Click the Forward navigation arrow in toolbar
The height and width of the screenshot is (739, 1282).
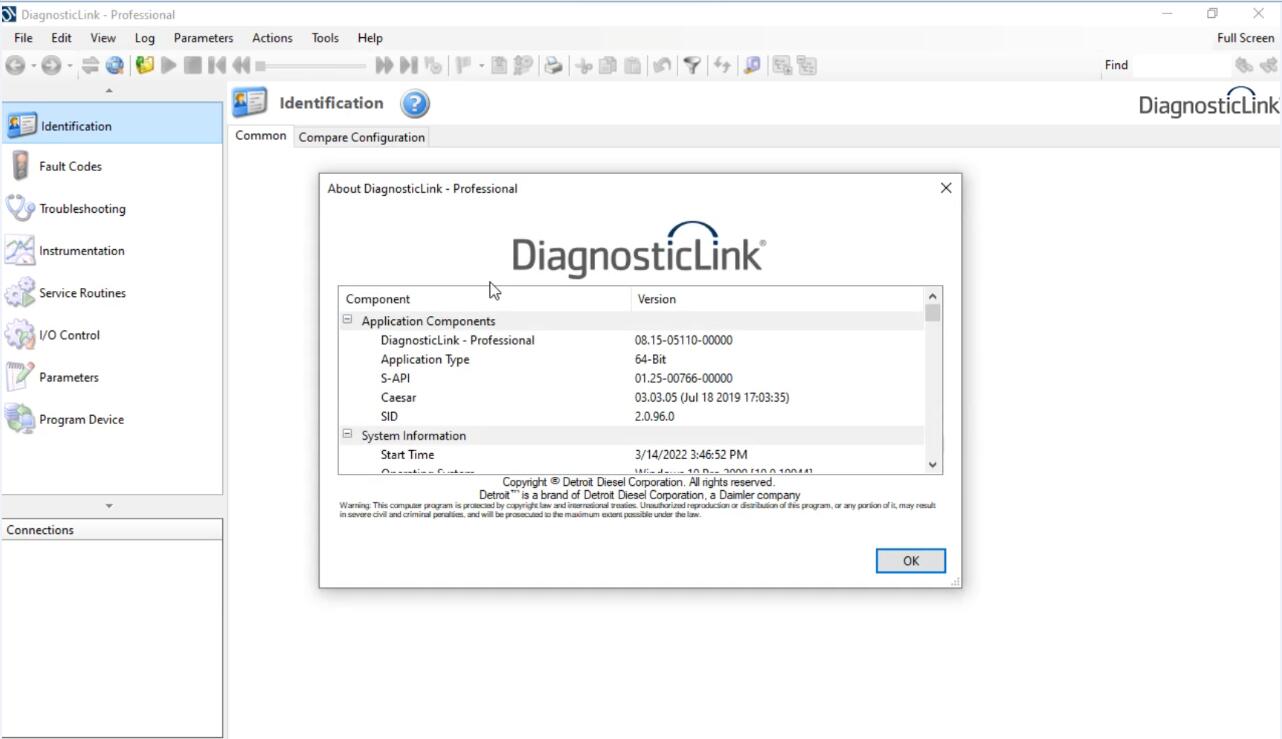point(50,65)
